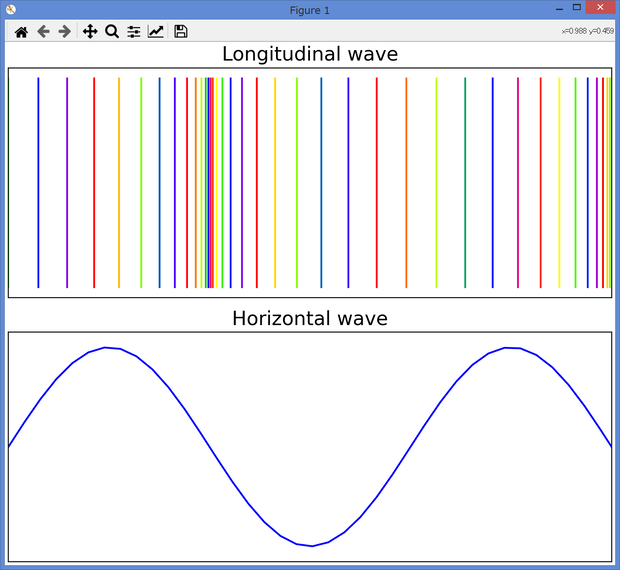
Task: Maximize the Figure 1 window
Action: point(577,8)
